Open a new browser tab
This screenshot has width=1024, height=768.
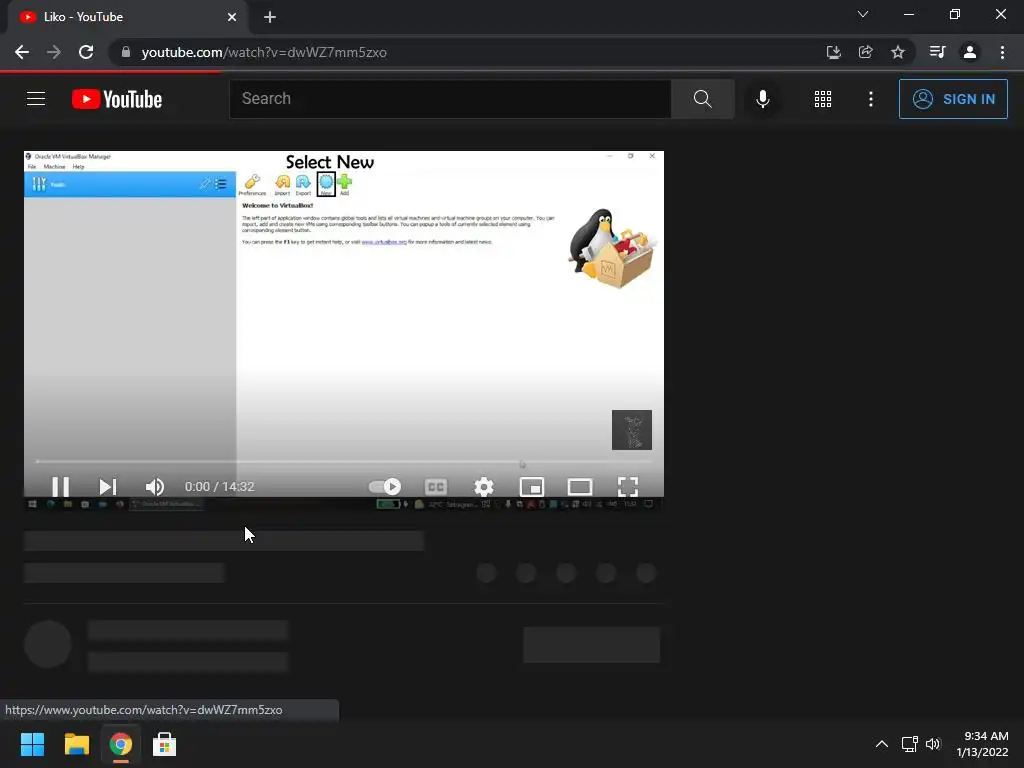pos(270,17)
